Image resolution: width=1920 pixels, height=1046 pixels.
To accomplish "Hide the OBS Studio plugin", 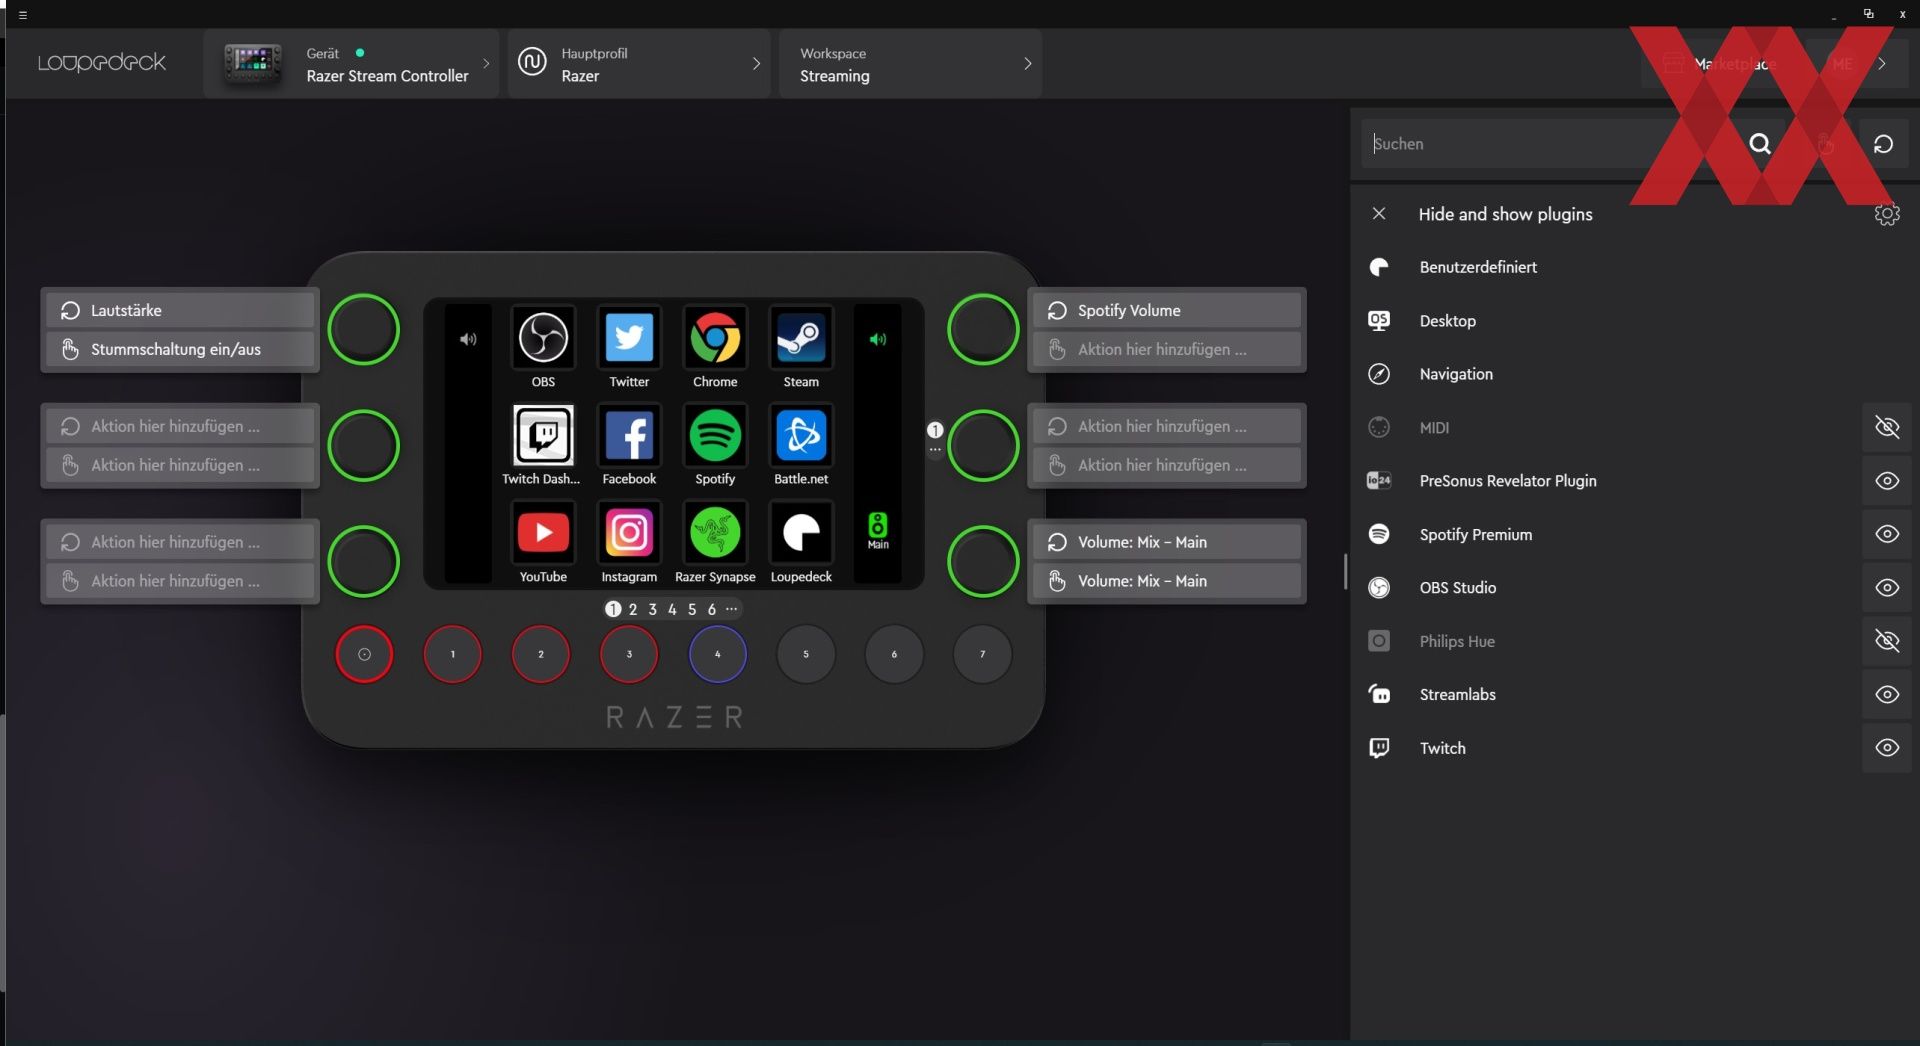I will tap(1886, 588).
